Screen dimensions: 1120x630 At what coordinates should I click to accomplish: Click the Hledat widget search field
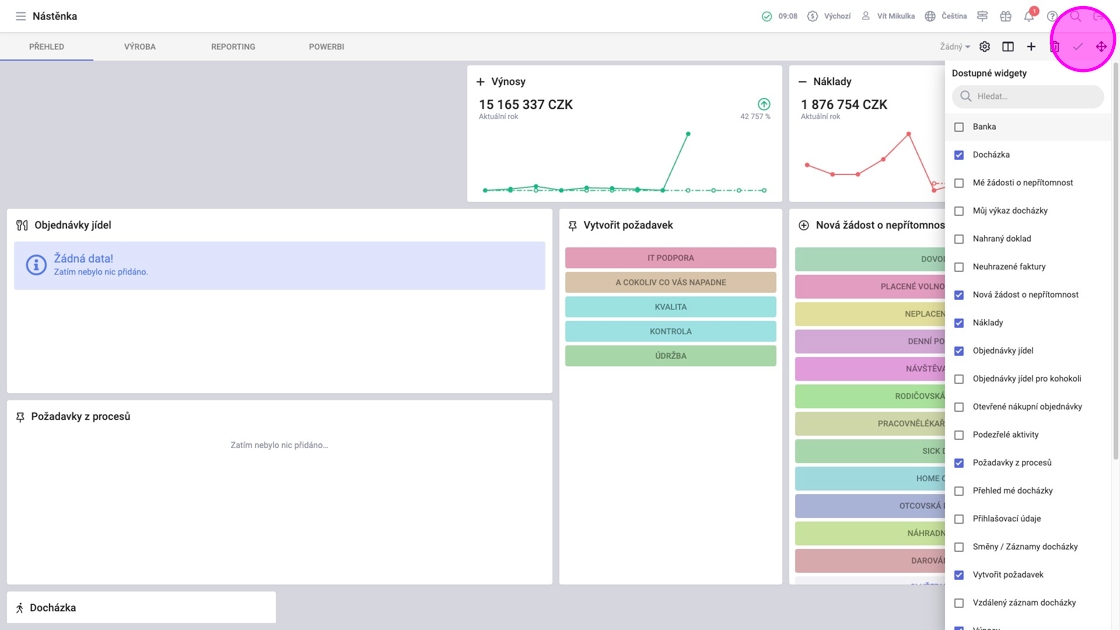1028,96
